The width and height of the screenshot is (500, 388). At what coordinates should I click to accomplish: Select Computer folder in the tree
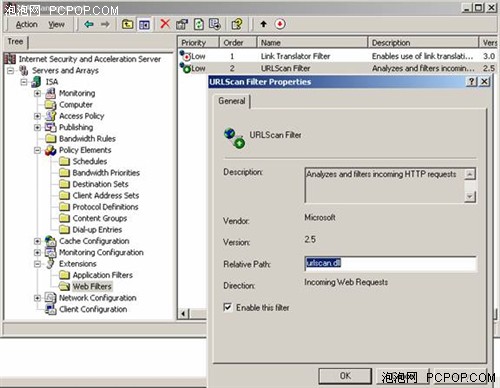[x=76, y=105]
